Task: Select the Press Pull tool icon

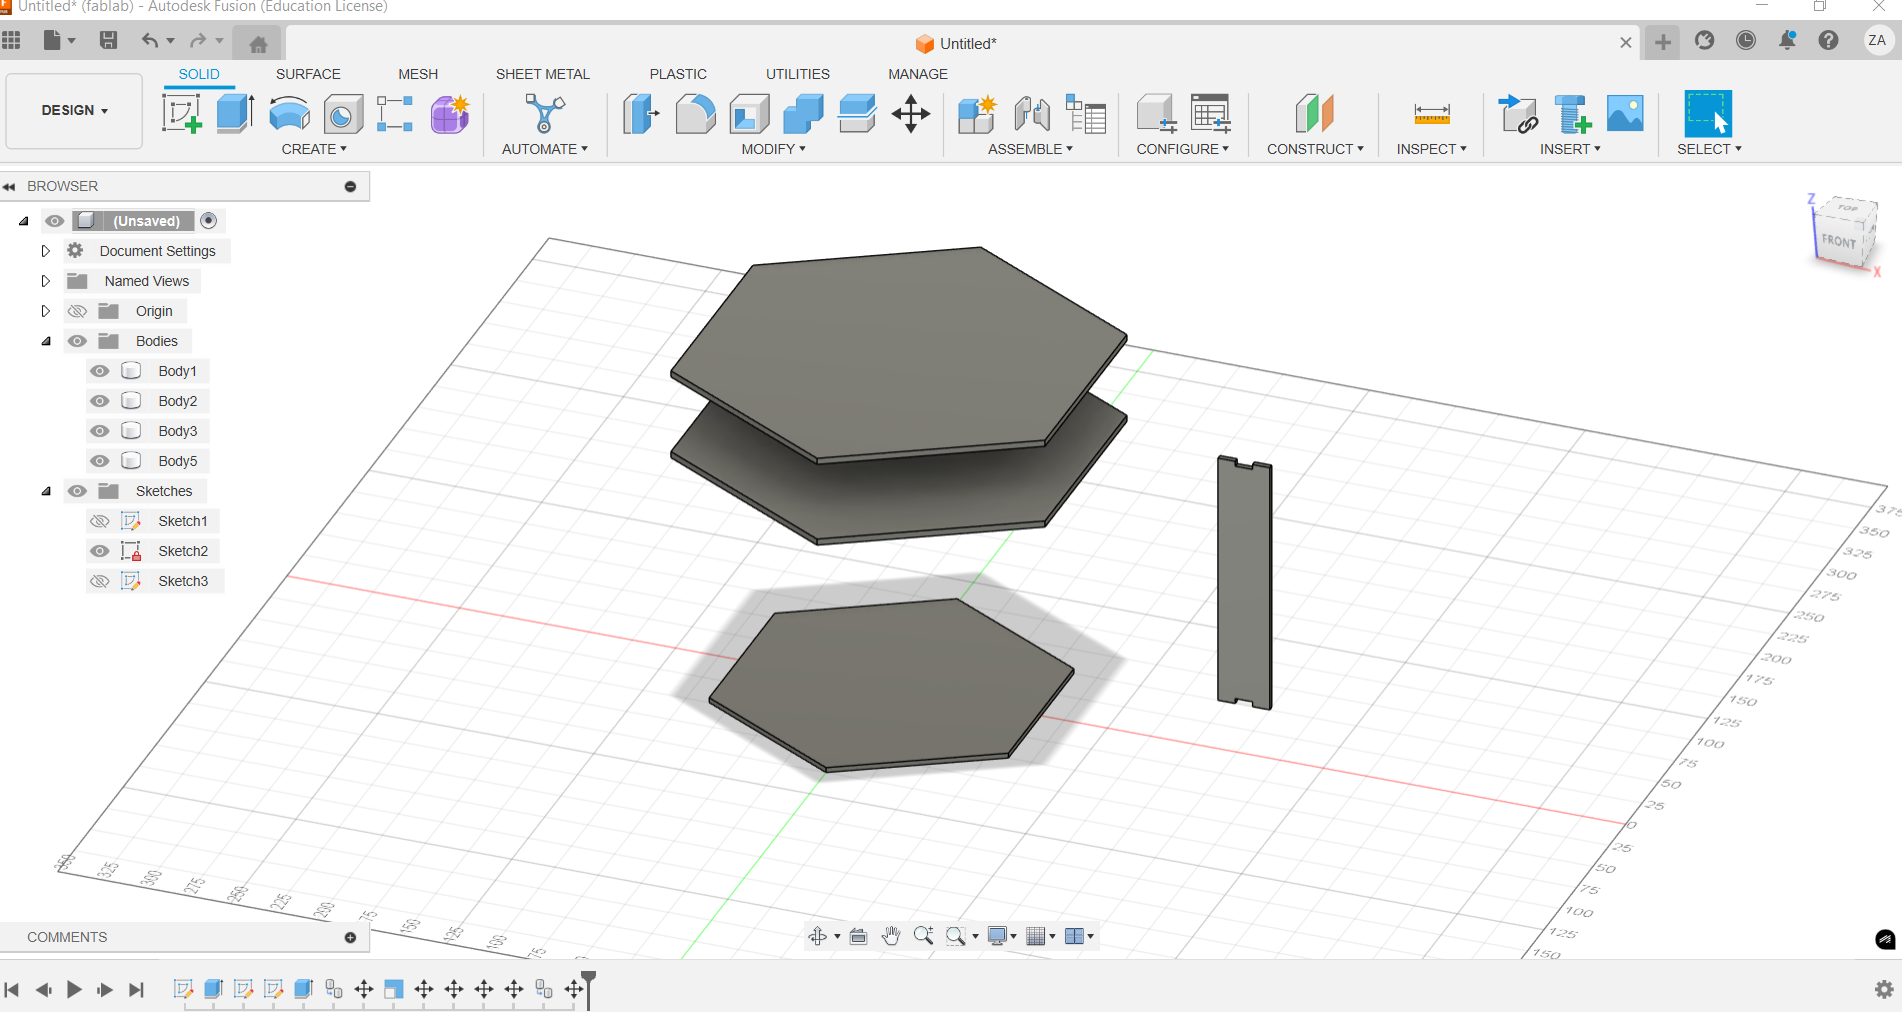Action: 641,114
